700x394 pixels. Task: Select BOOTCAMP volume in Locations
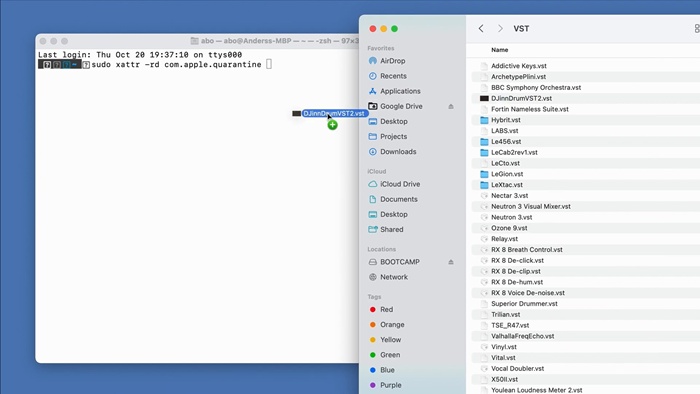(400, 262)
